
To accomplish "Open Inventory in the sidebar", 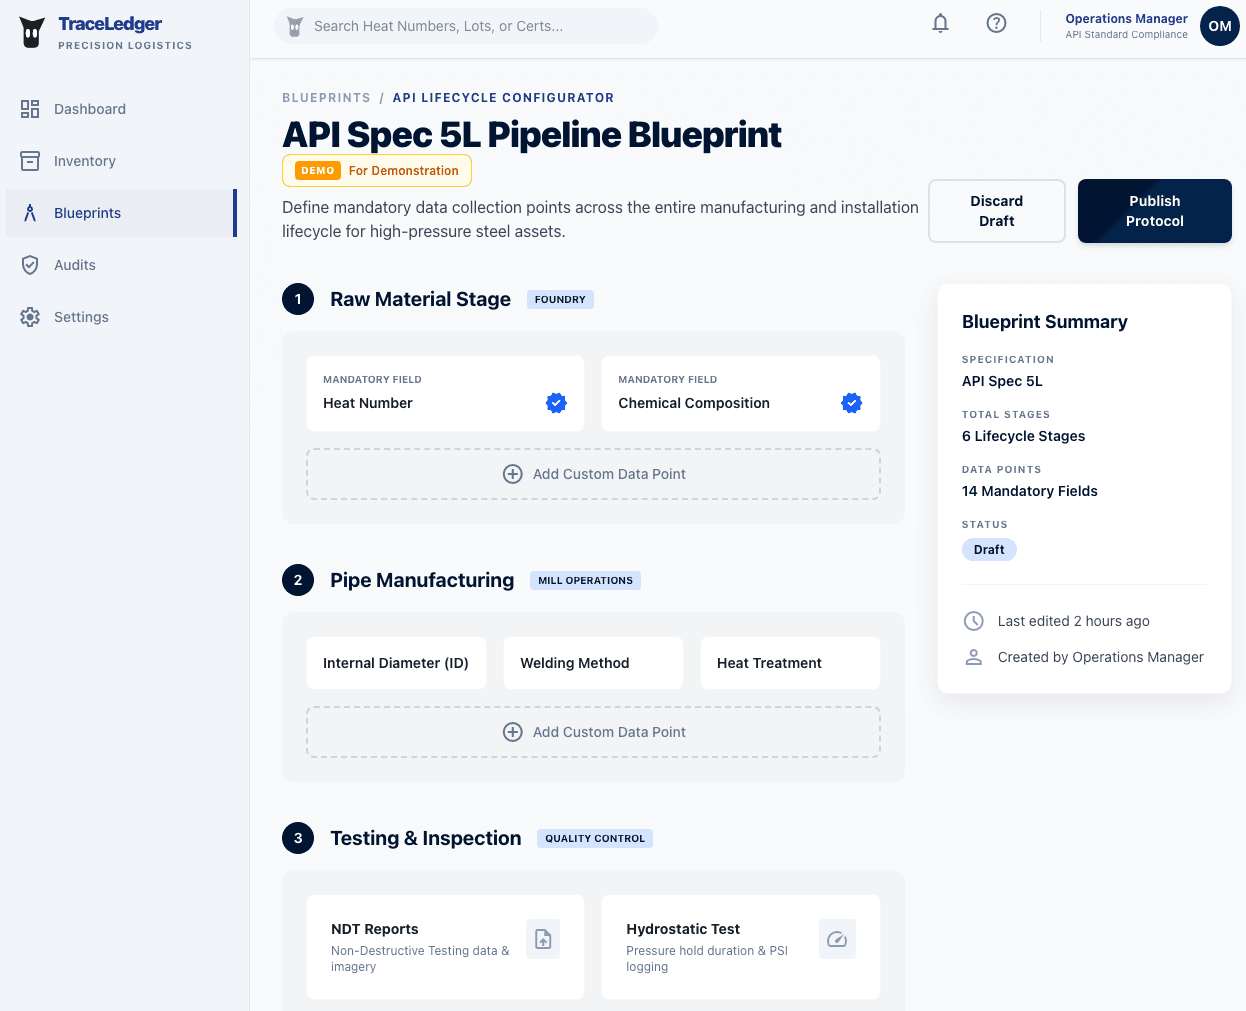I will (121, 161).
